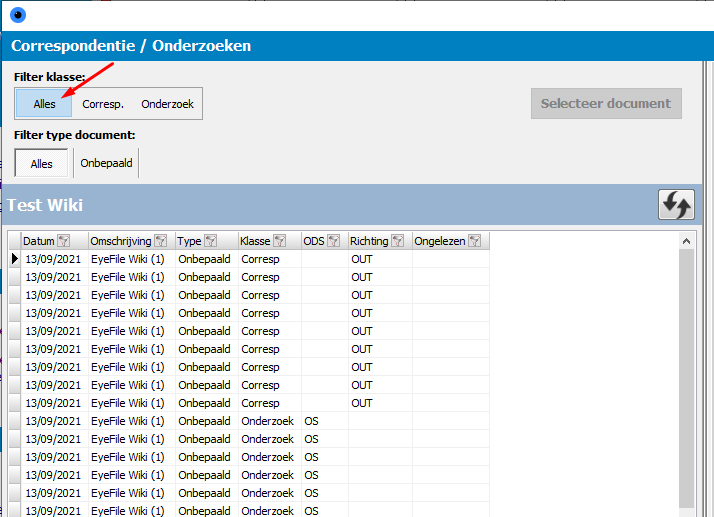This screenshot has width=714, height=517.
Task: Click the Selecteer document button
Action: click(606, 103)
